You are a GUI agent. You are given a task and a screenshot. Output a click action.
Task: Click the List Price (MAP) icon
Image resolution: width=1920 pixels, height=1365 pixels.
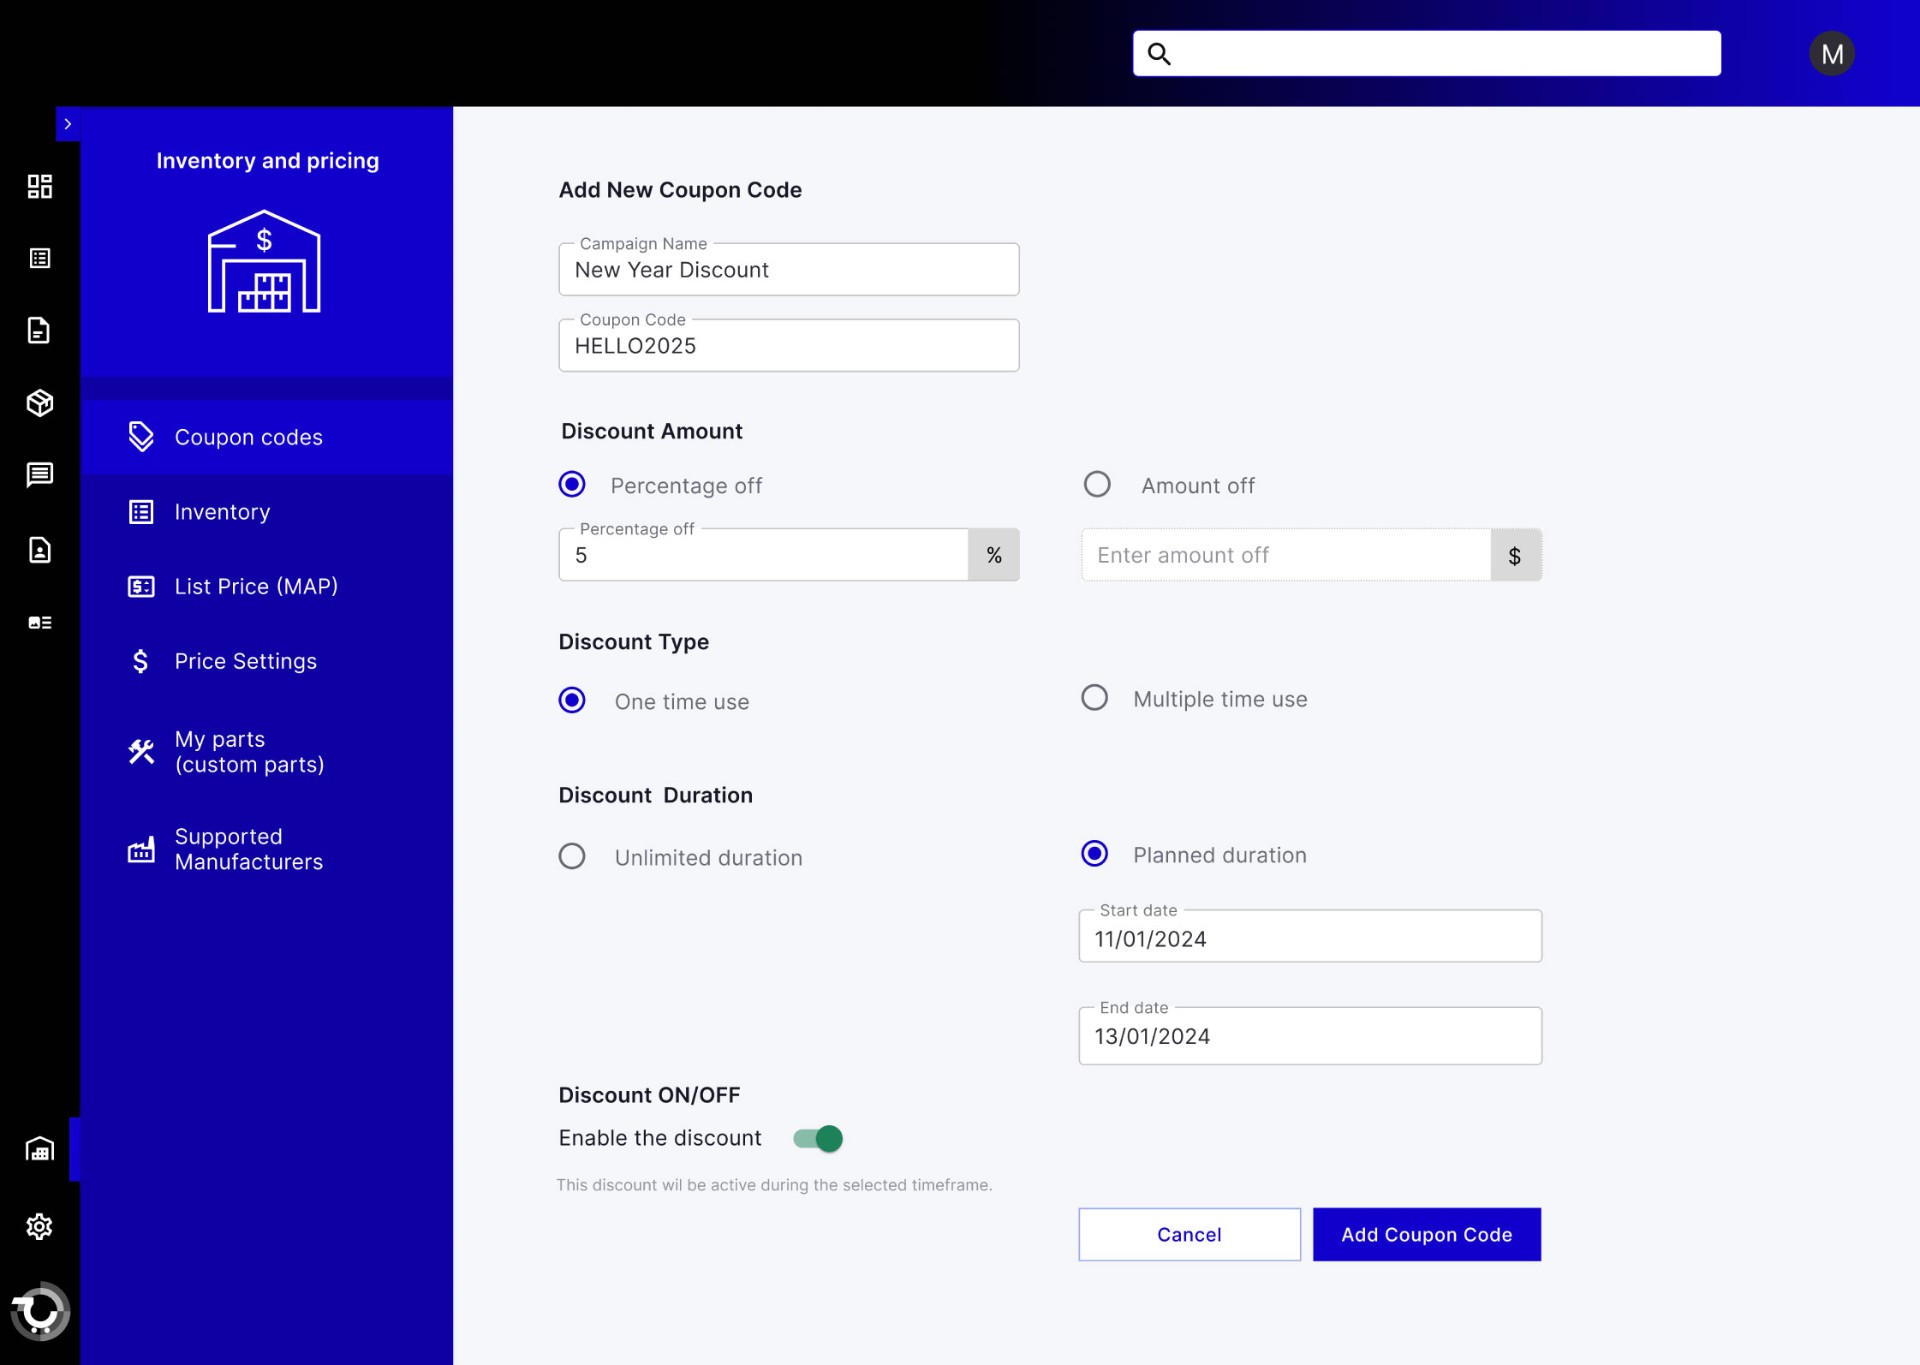click(x=141, y=586)
